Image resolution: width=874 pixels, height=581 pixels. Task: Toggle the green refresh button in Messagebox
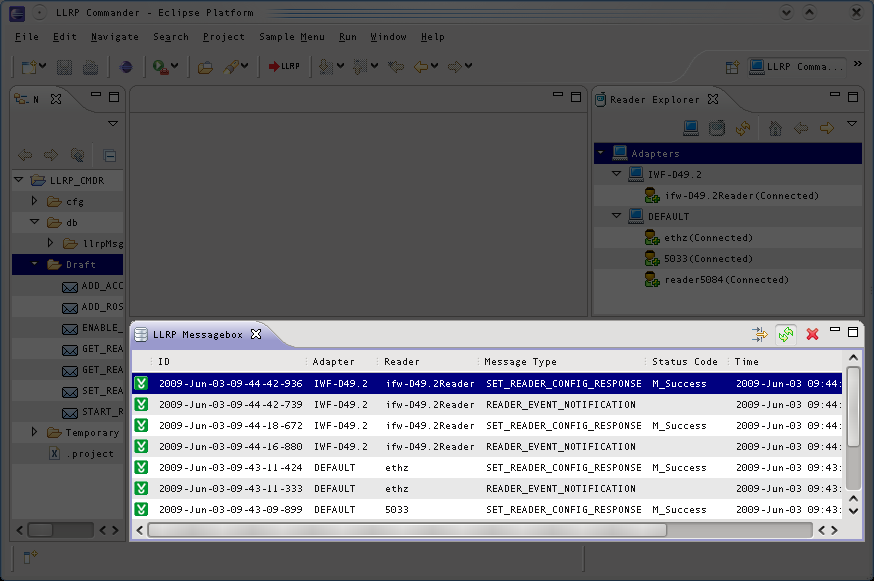pos(786,335)
